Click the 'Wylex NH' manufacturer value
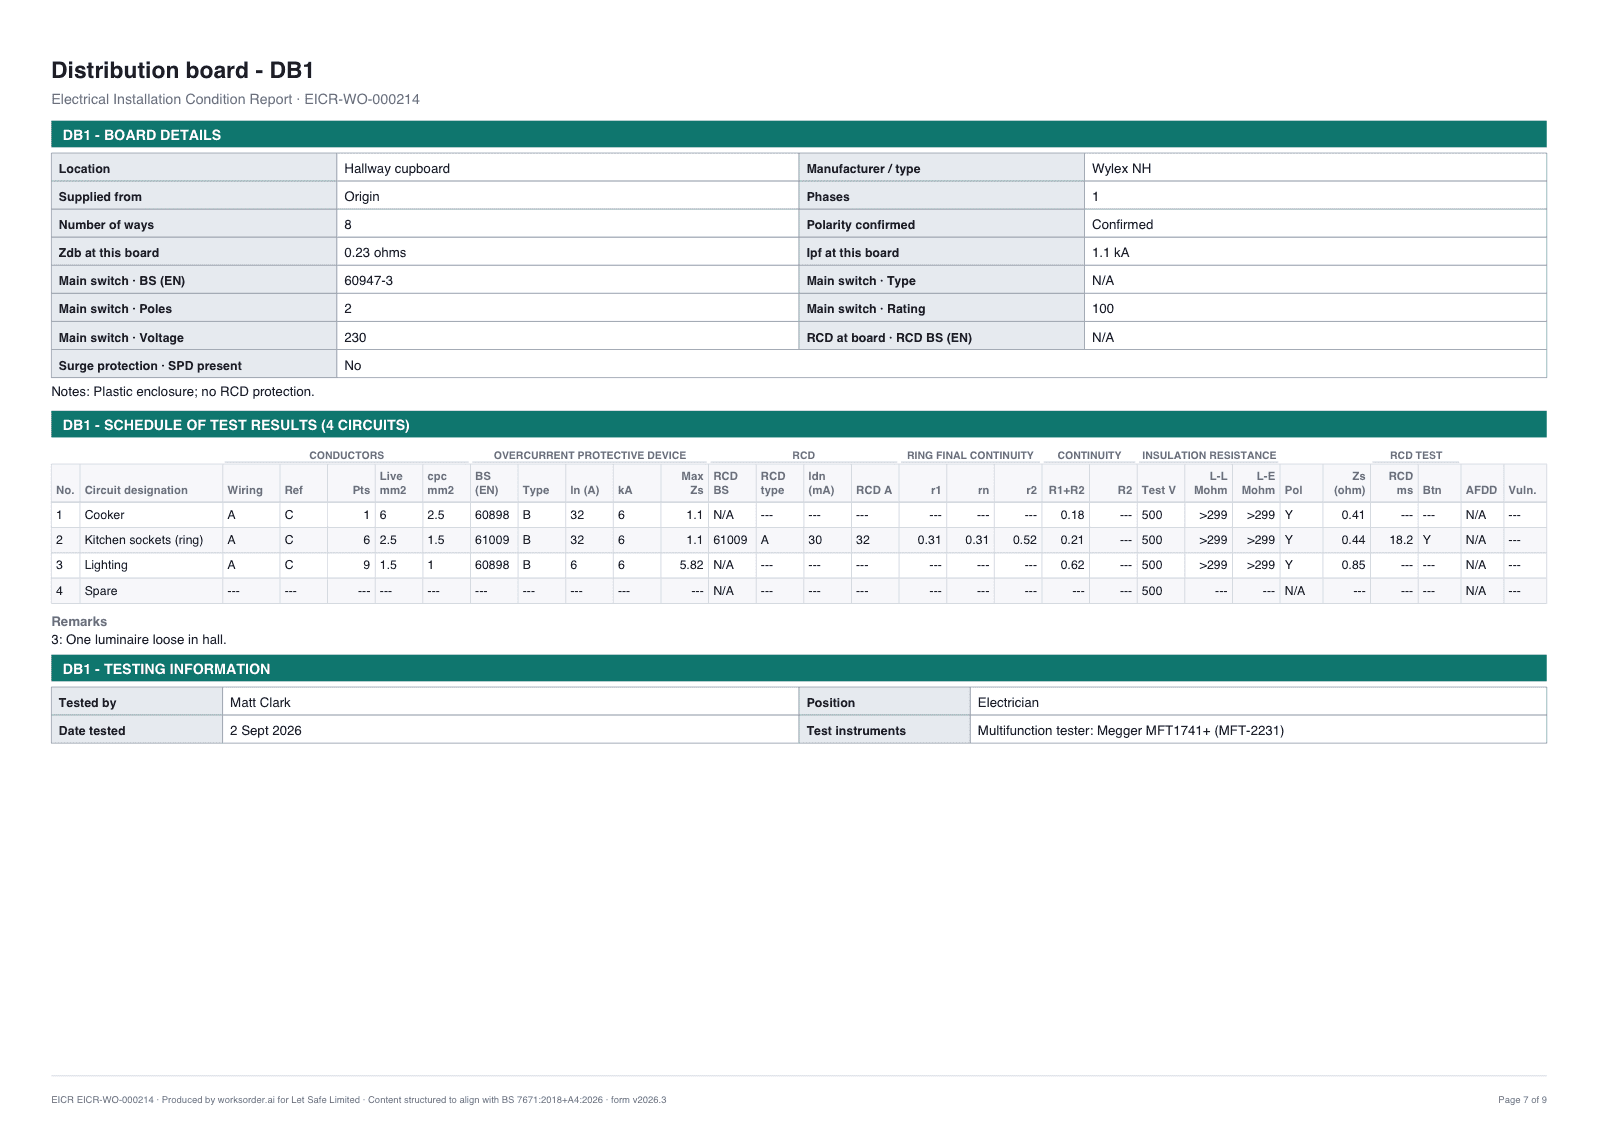This screenshot has width=1600, height=1131. [1121, 168]
